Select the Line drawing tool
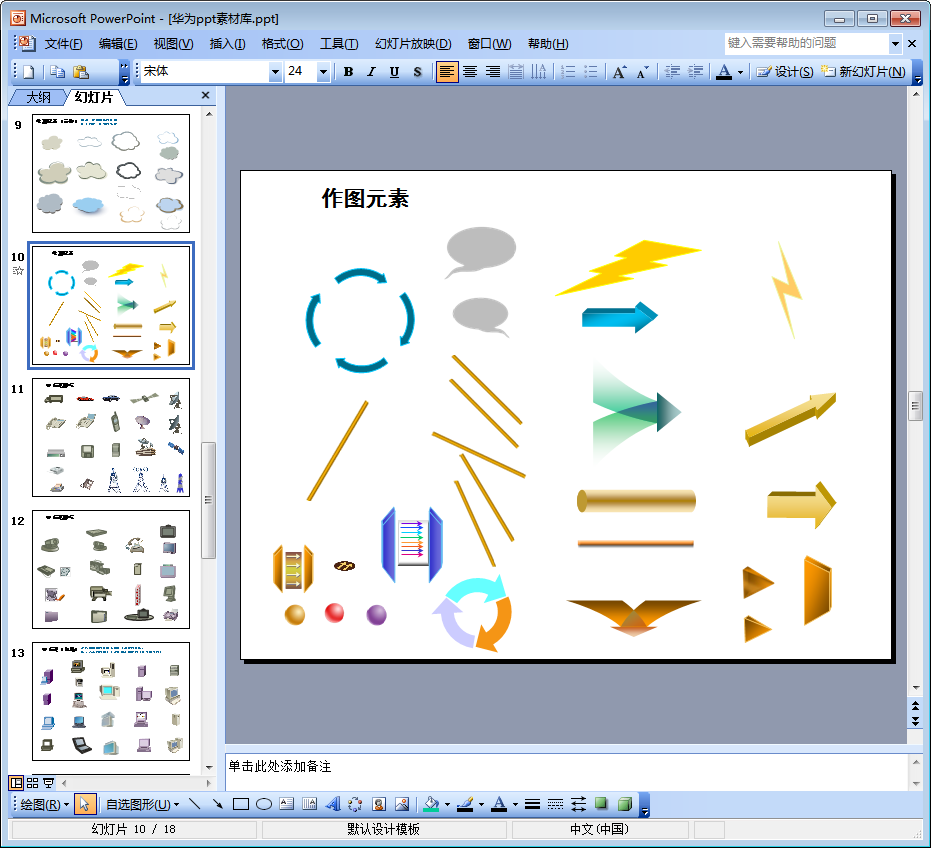The image size is (931, 848). 194,805
